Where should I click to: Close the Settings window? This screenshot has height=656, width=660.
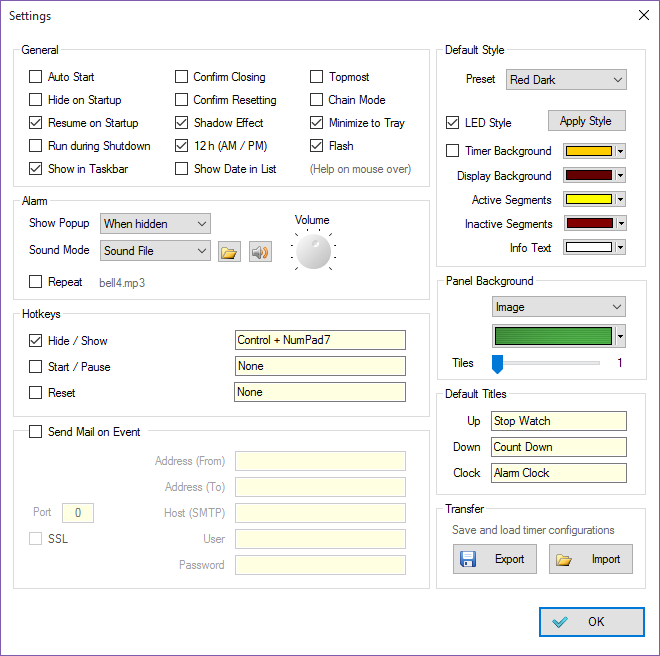pos(644,15)
